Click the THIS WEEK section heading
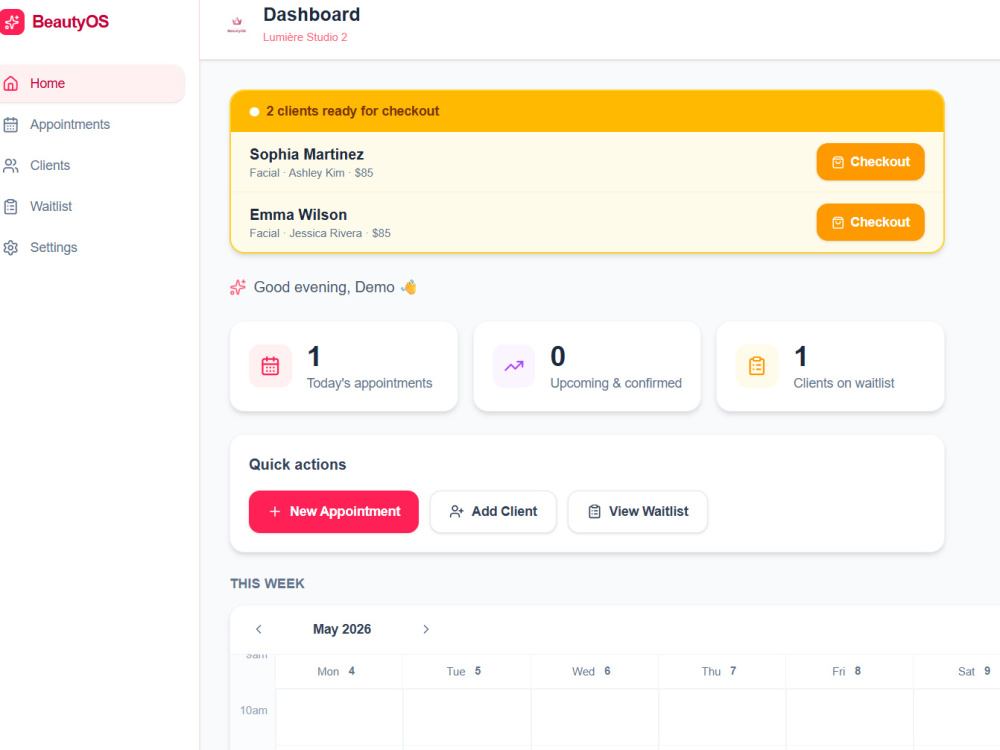Screen dimensions: 1000x750 tap(267, 584)
